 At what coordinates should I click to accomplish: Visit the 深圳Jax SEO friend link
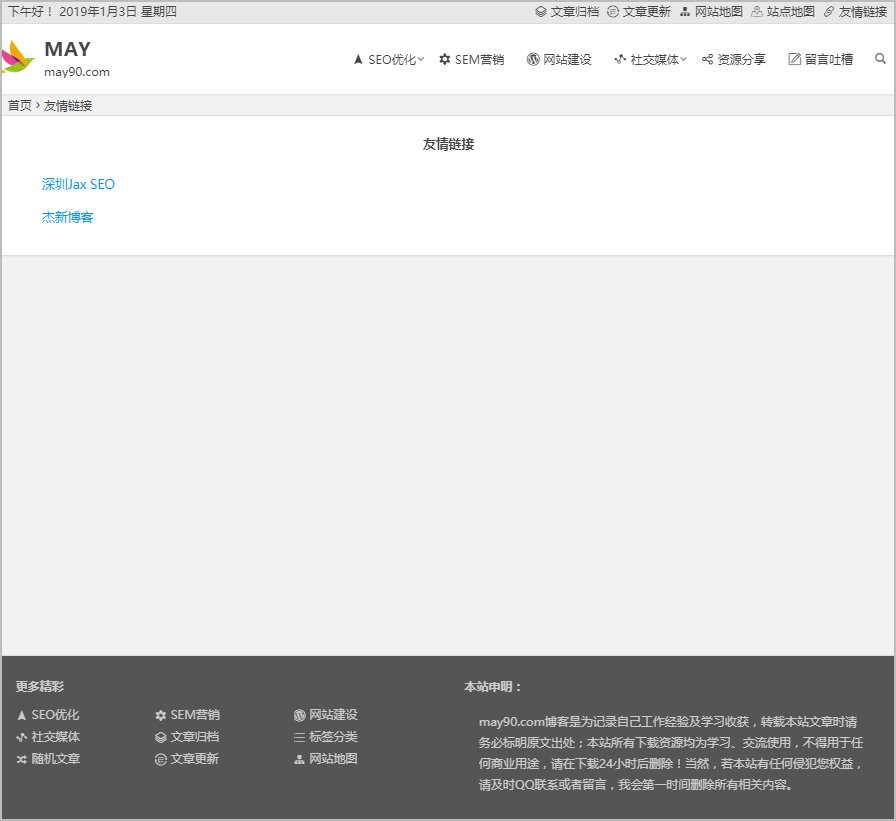click(78, 184)
